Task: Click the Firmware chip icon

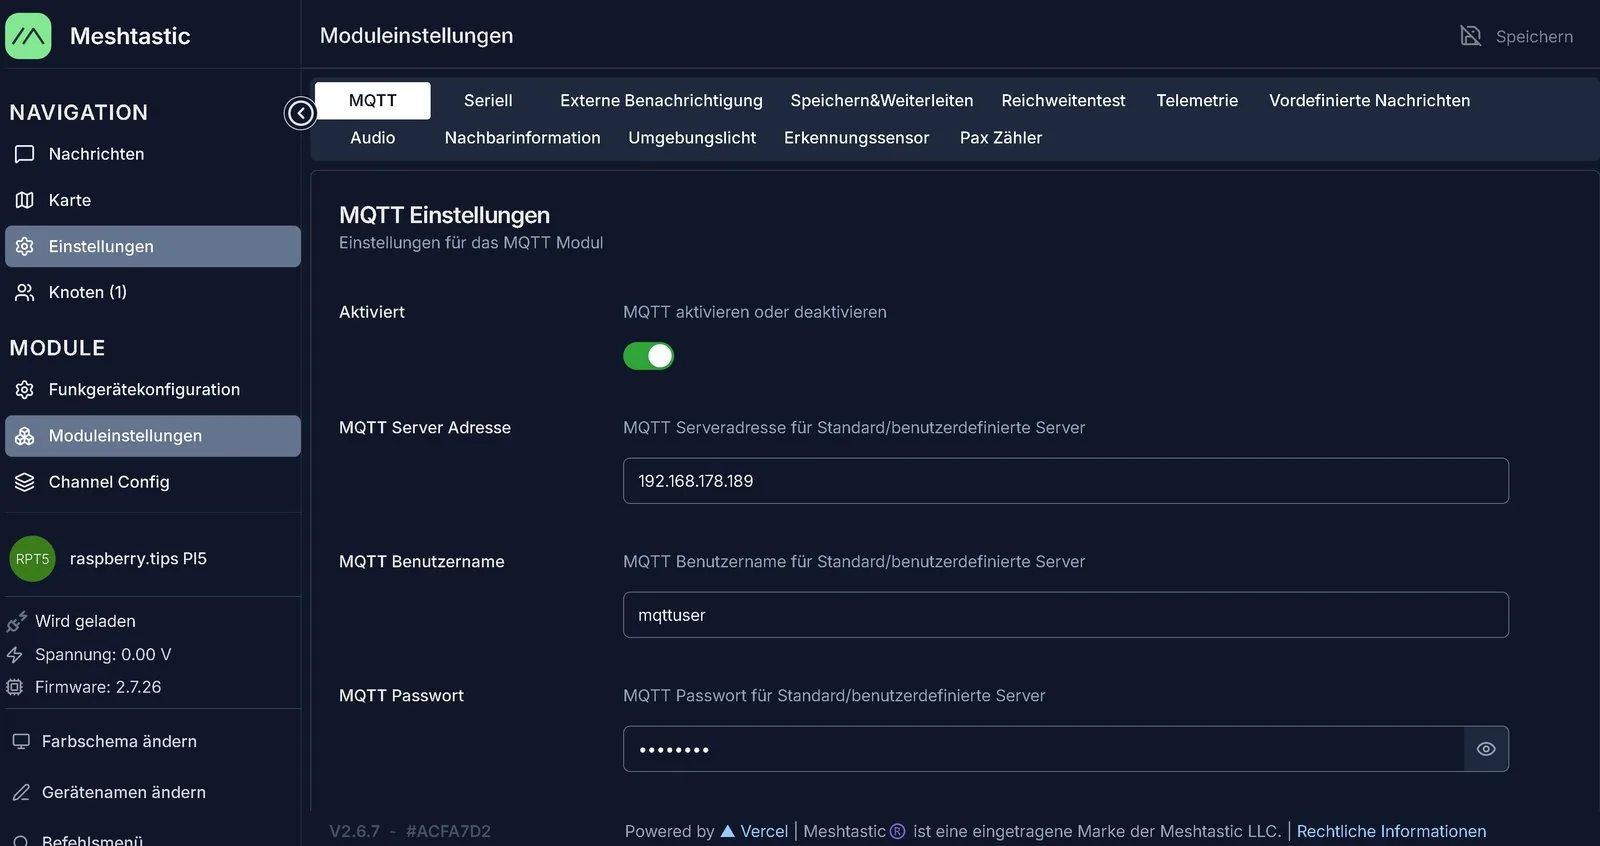Action: 15,687
